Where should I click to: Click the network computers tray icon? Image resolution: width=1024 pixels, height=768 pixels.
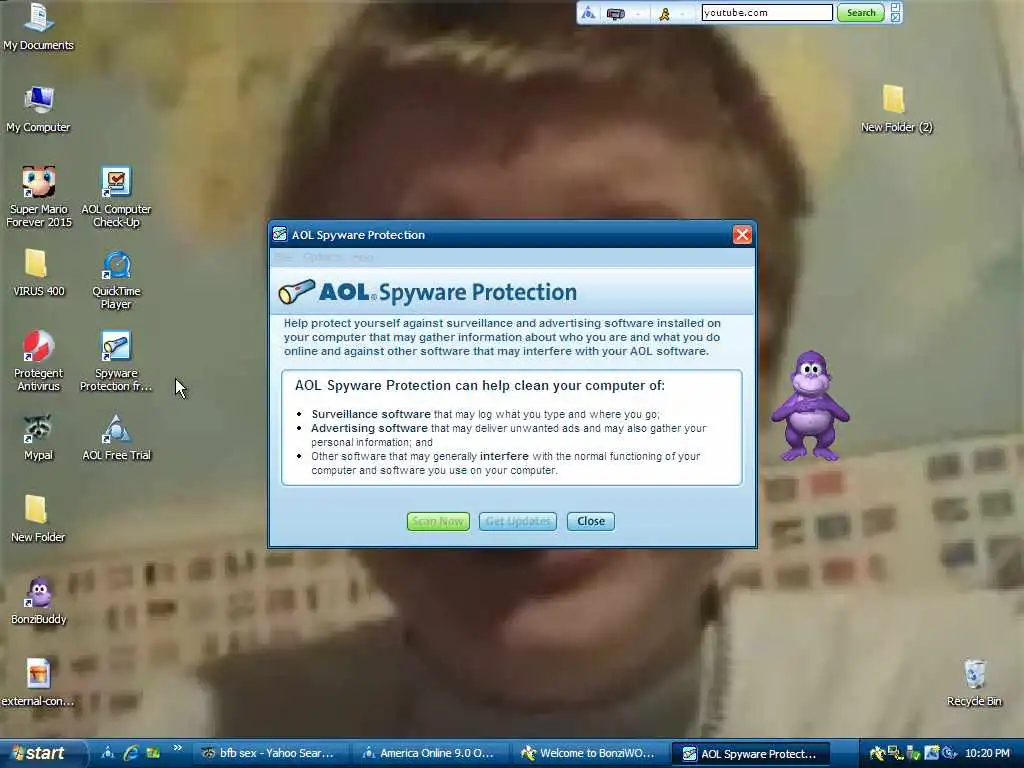pos(895,753)
